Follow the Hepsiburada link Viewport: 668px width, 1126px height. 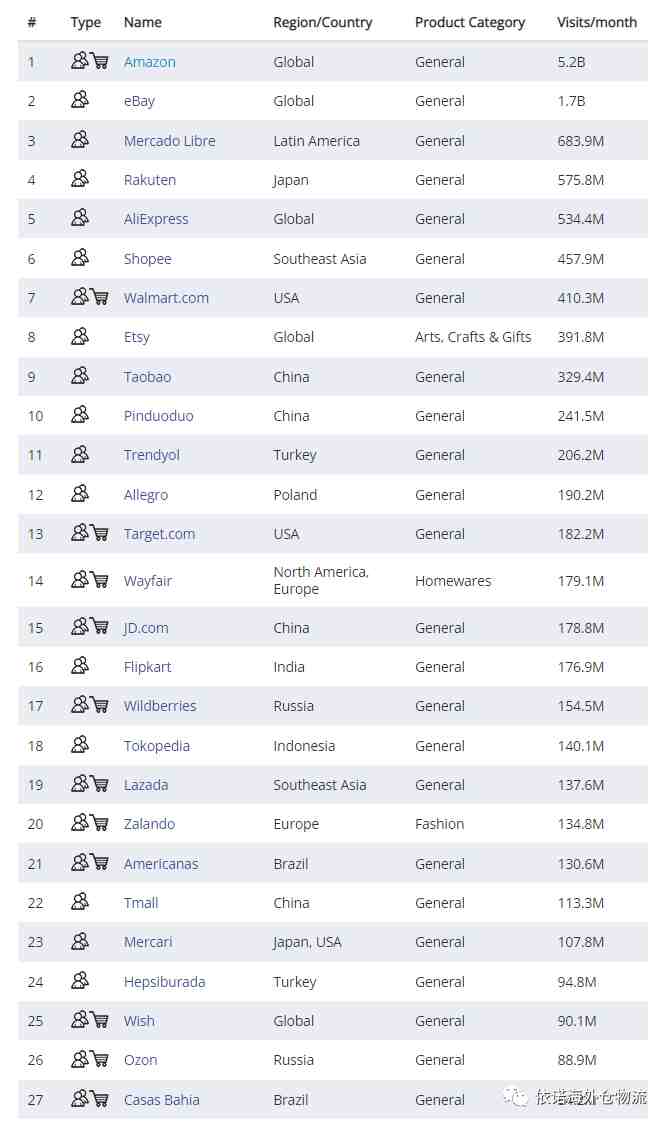(164, 982)
